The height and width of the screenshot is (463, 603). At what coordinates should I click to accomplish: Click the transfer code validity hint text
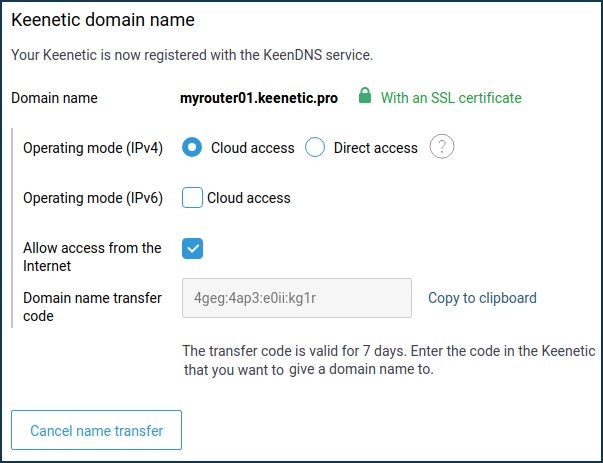[388, 360]
